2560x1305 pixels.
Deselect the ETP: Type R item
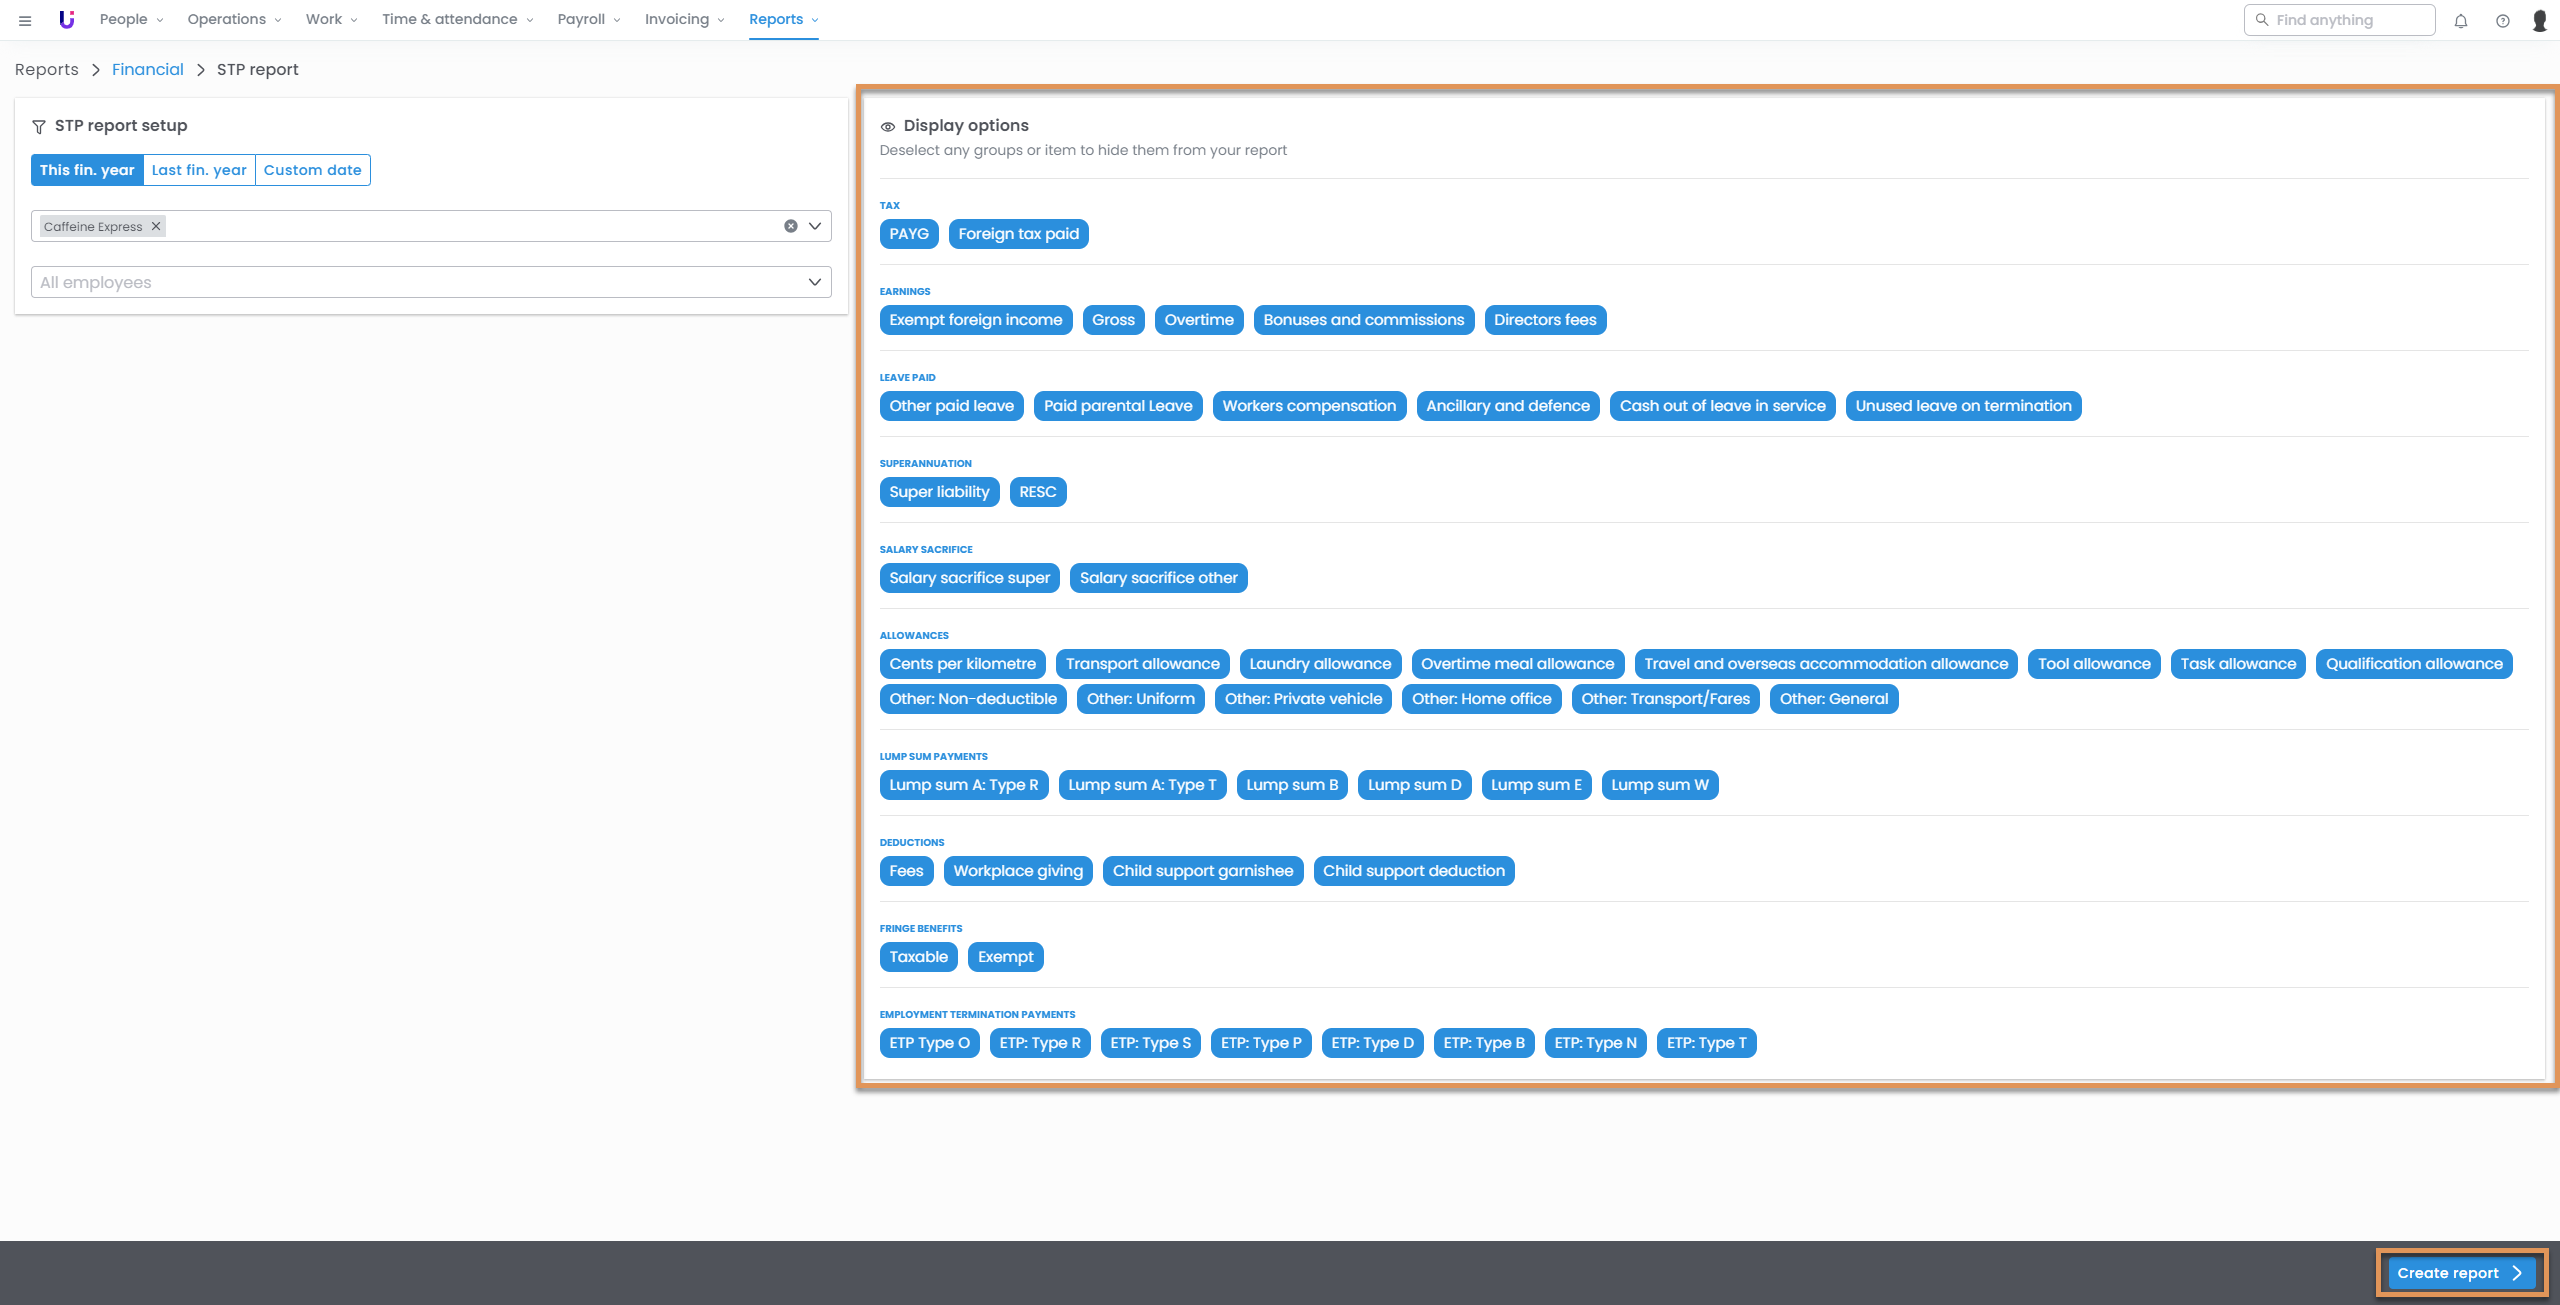pos(1039,1043)
